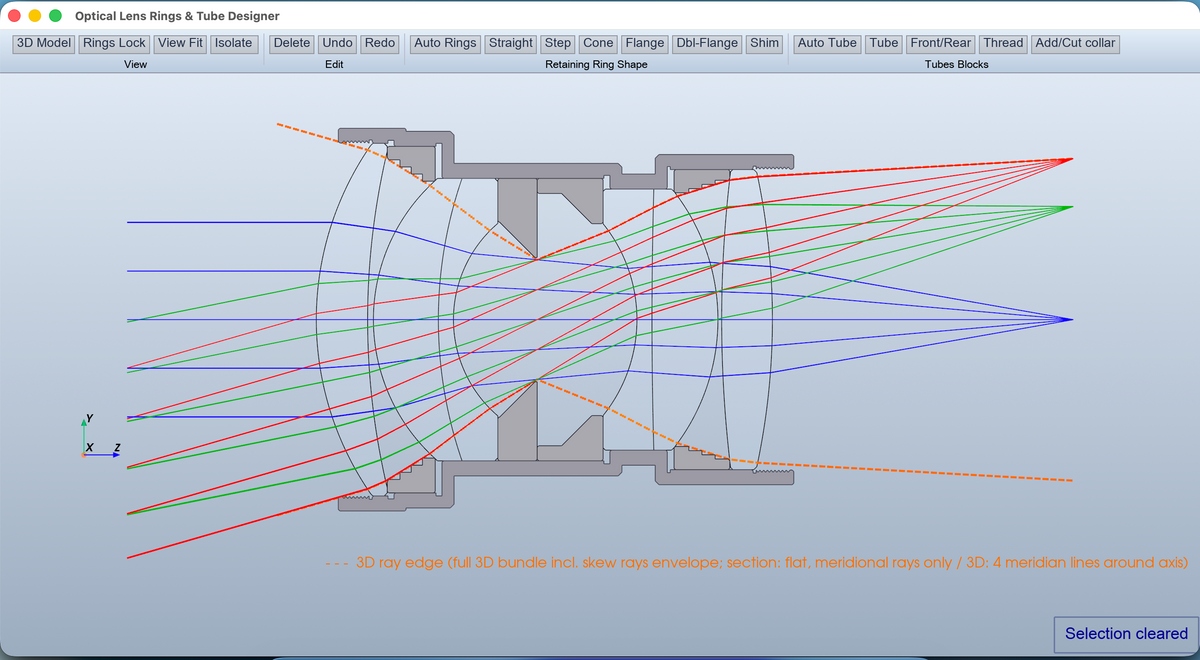Switch to the 3D Model view

click(x=44, y=43)
